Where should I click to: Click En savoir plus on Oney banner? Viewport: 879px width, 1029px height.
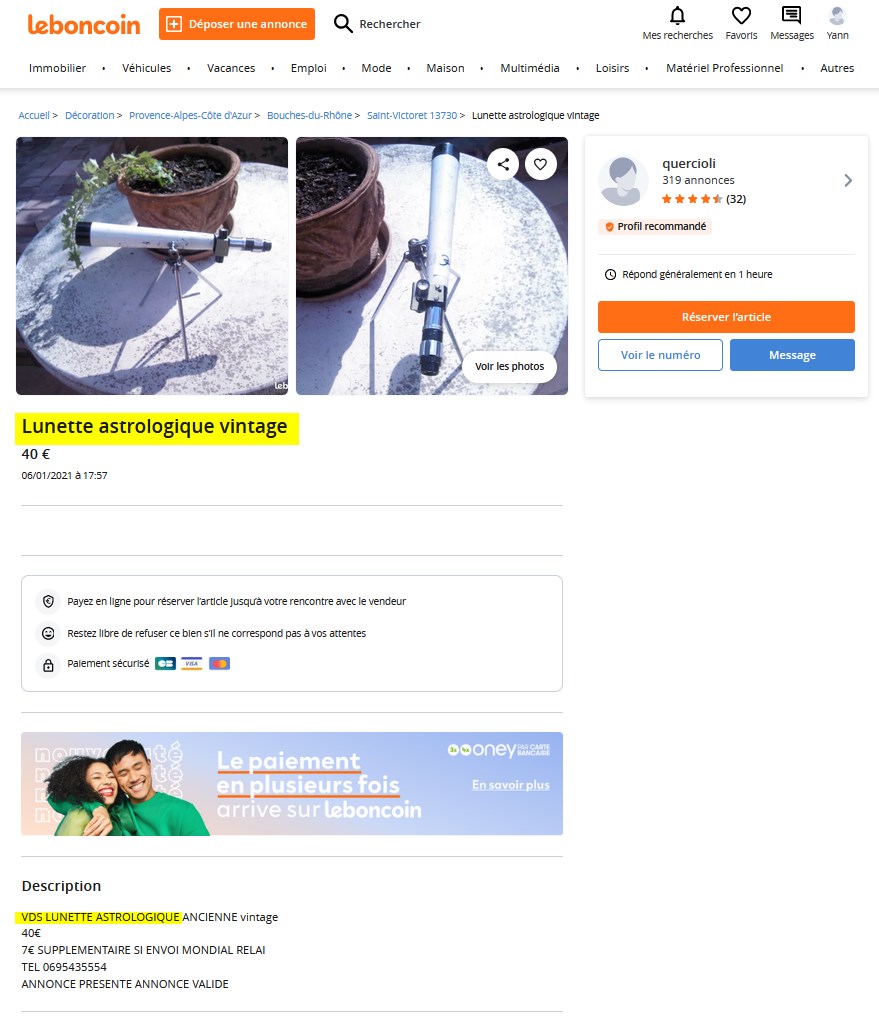(511, 785)
